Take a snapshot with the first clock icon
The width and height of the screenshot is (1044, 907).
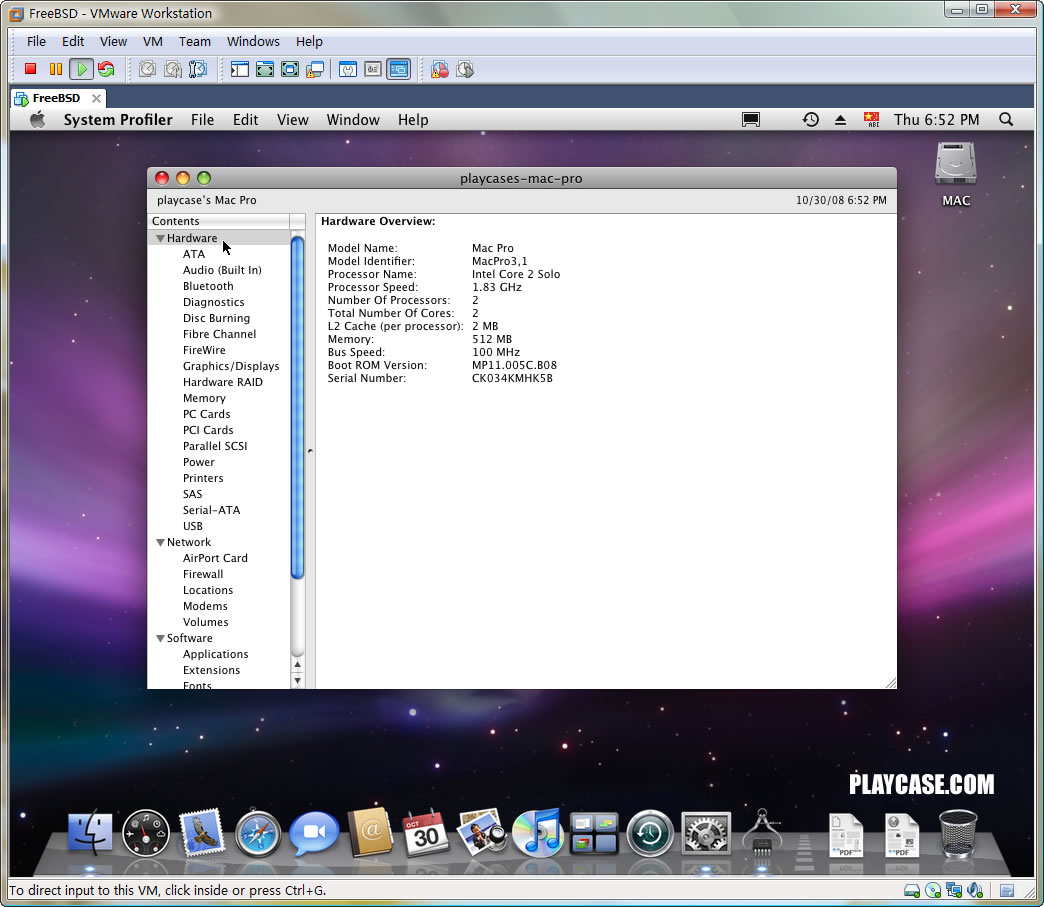pos(147,69)
